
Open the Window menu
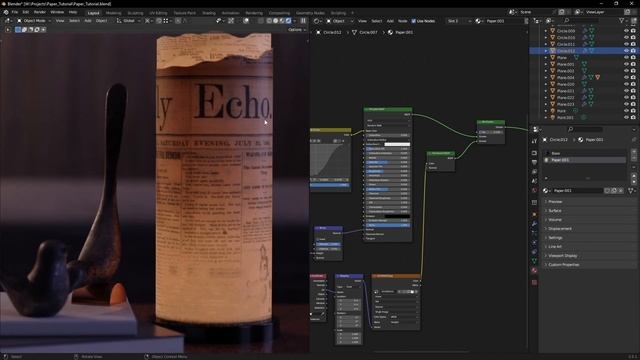(x=57, y=12)
